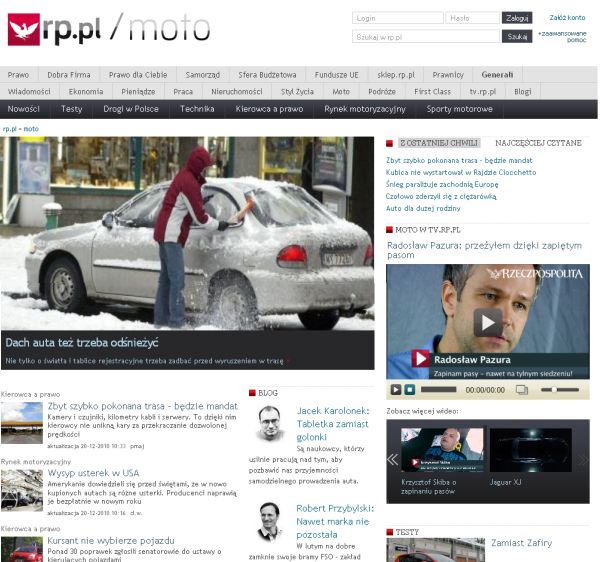This screenshot has height=562, width=601.
Task: Go to tv.rp.pl from navigation
Action: point(483,92)
